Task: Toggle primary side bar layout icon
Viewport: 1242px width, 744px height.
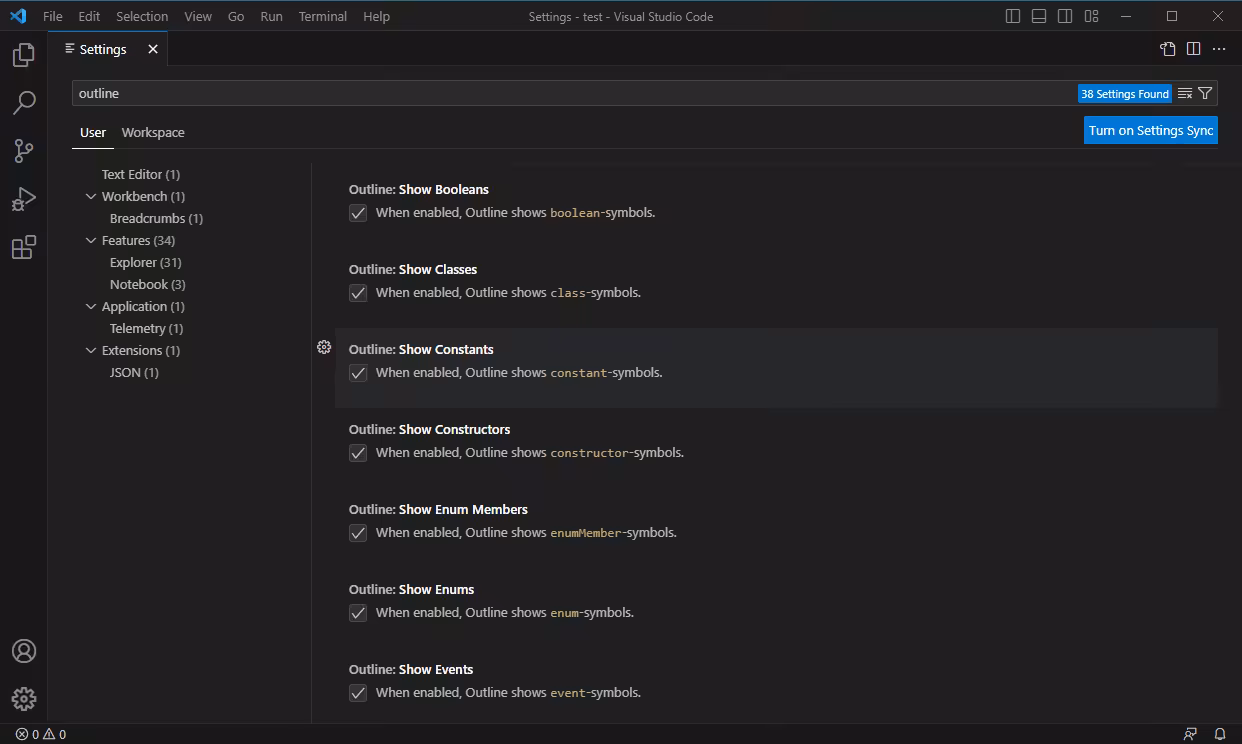Action: [x=1013, y=16]
